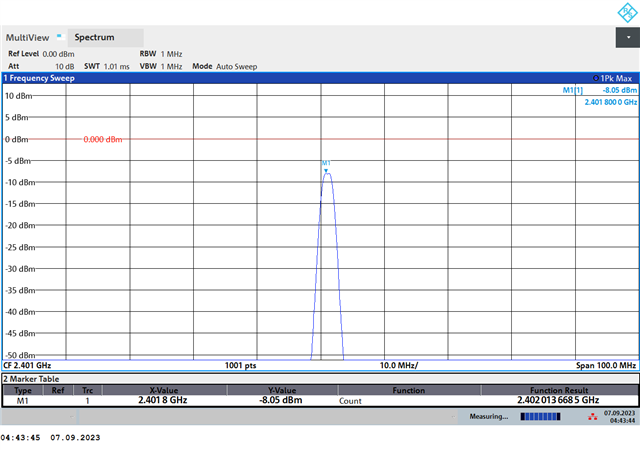640x450 pixels.
Task: Click the Function column header
Action: (409, 390)
